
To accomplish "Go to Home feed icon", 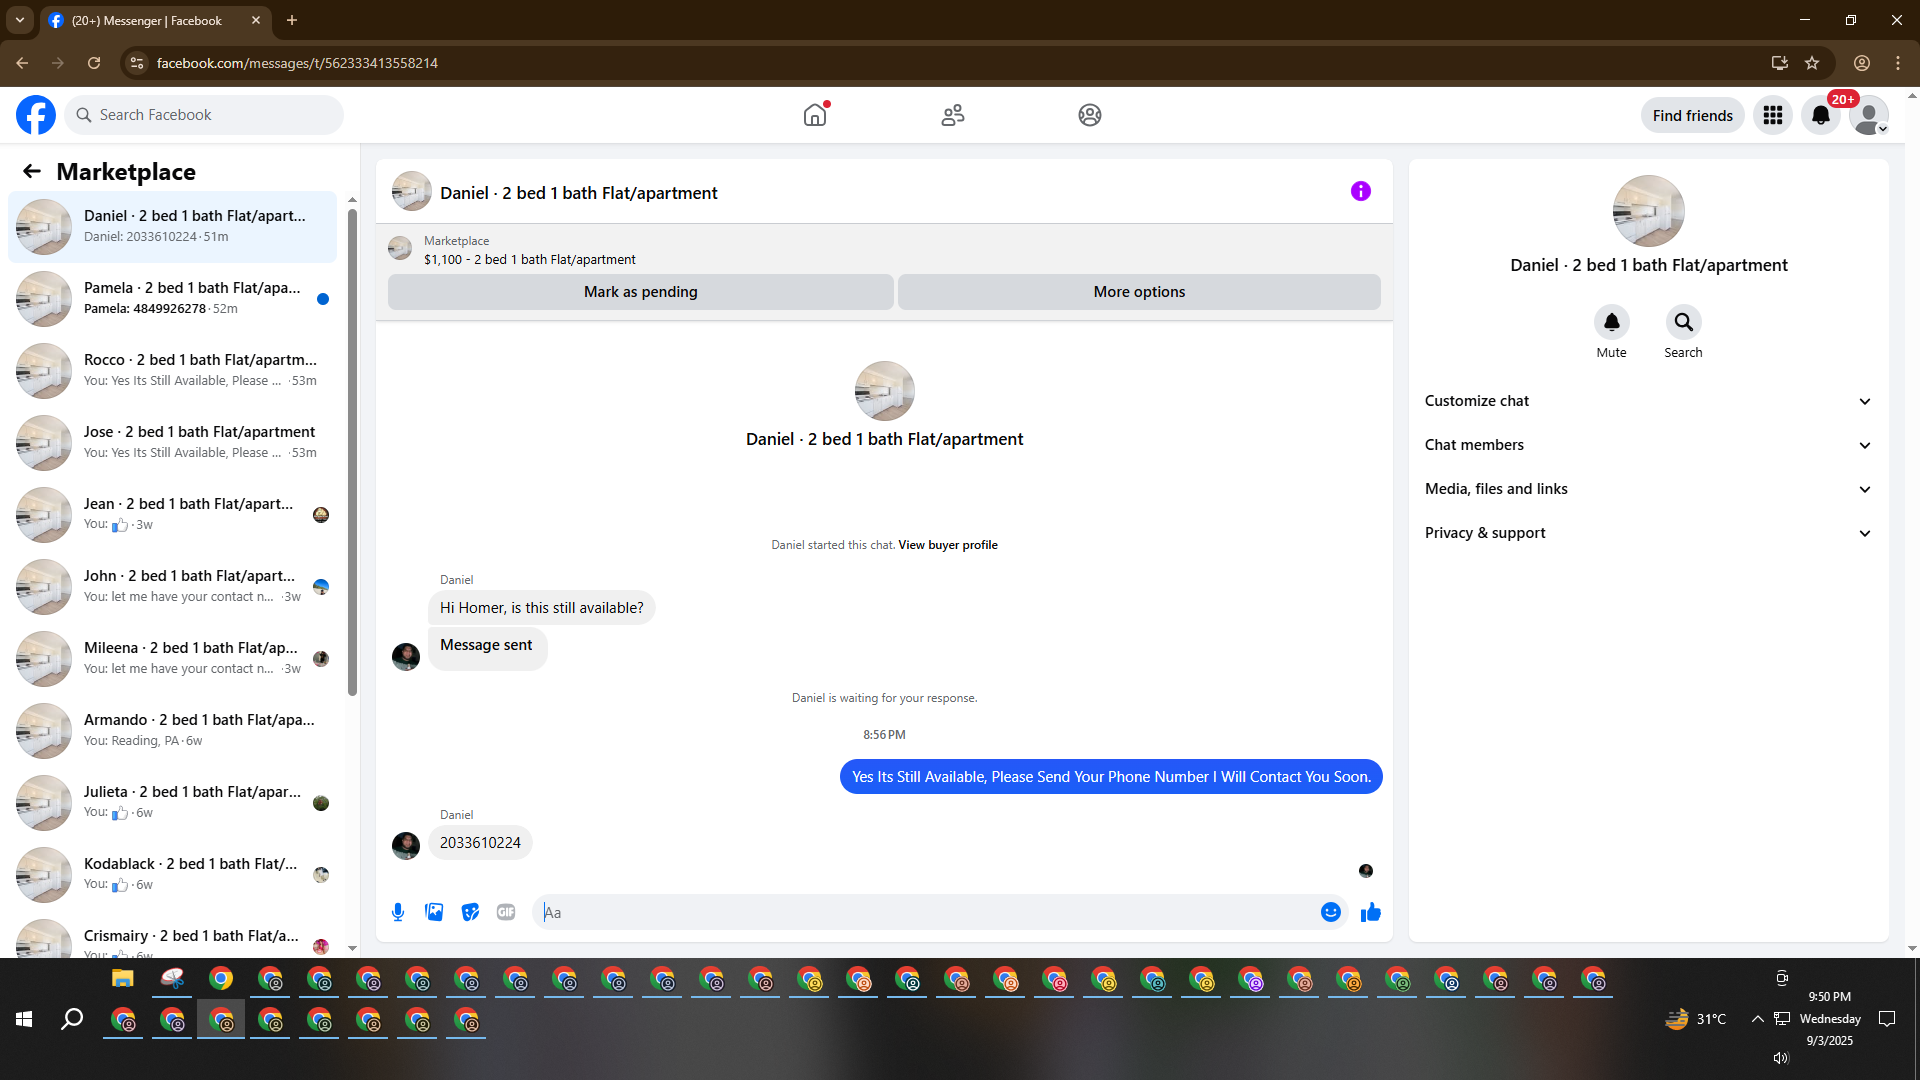I will tap(815, 115).
